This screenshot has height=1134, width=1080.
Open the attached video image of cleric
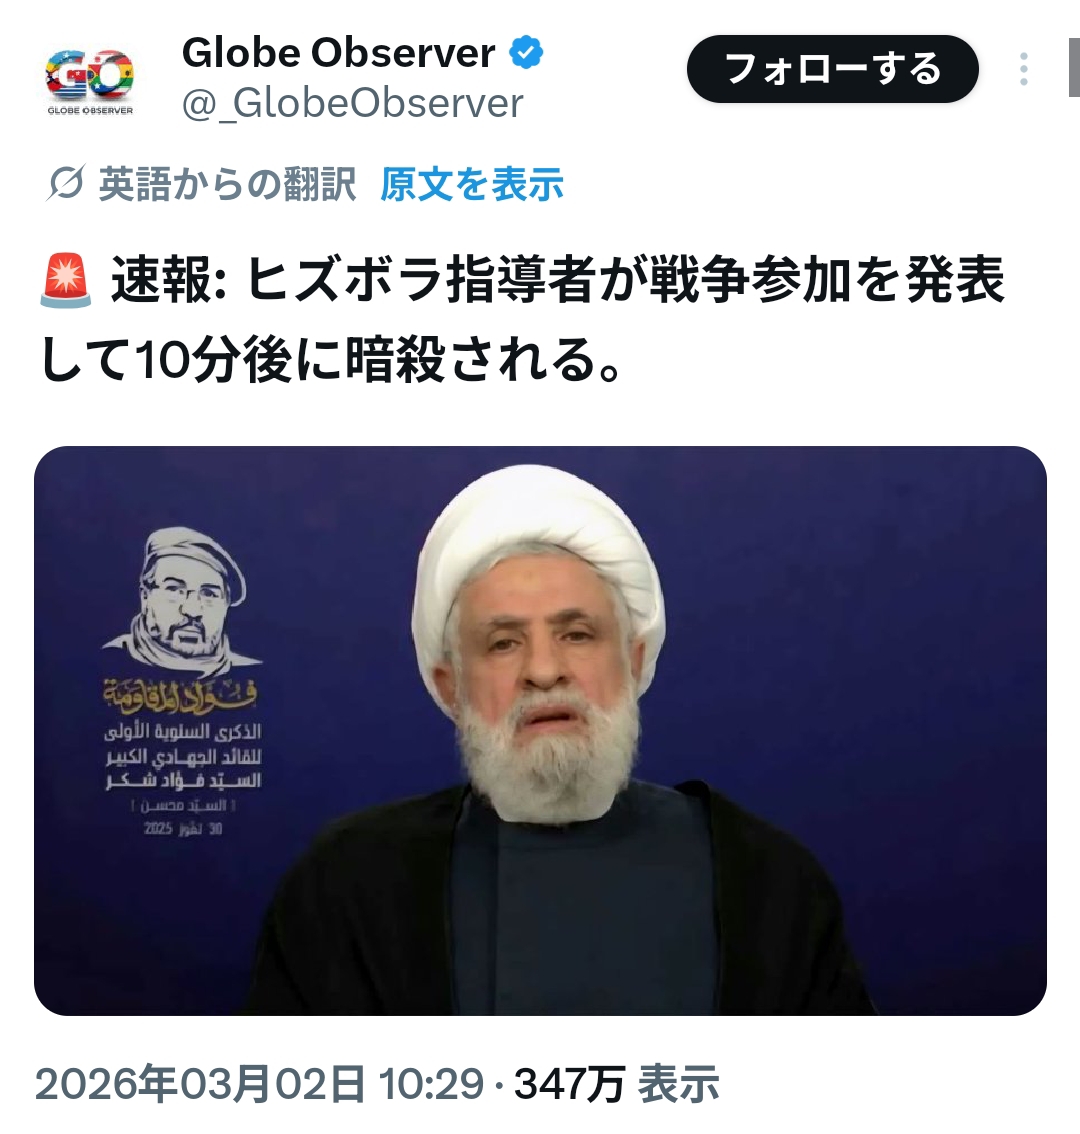coord(540,730)
